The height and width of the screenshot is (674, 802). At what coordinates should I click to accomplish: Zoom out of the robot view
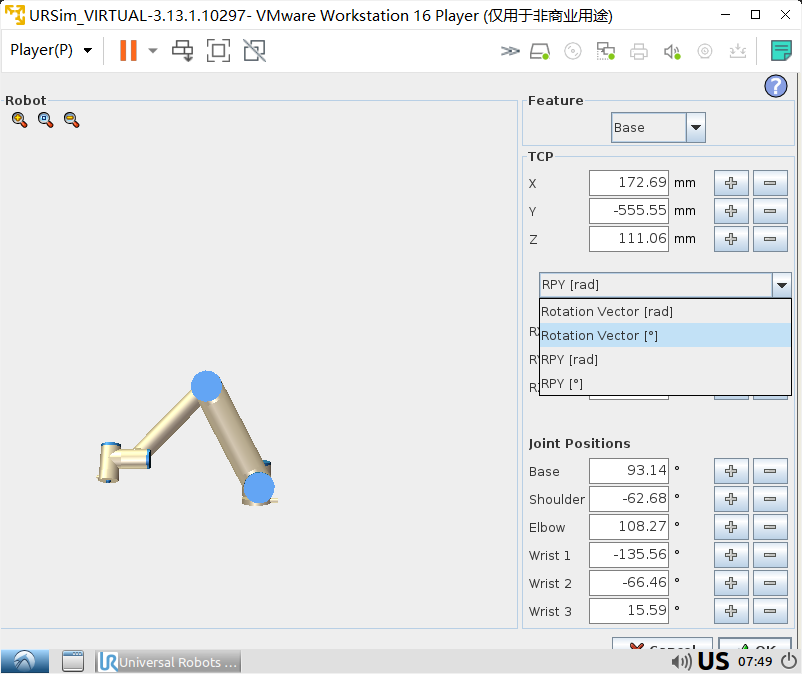tap(70, 119)
